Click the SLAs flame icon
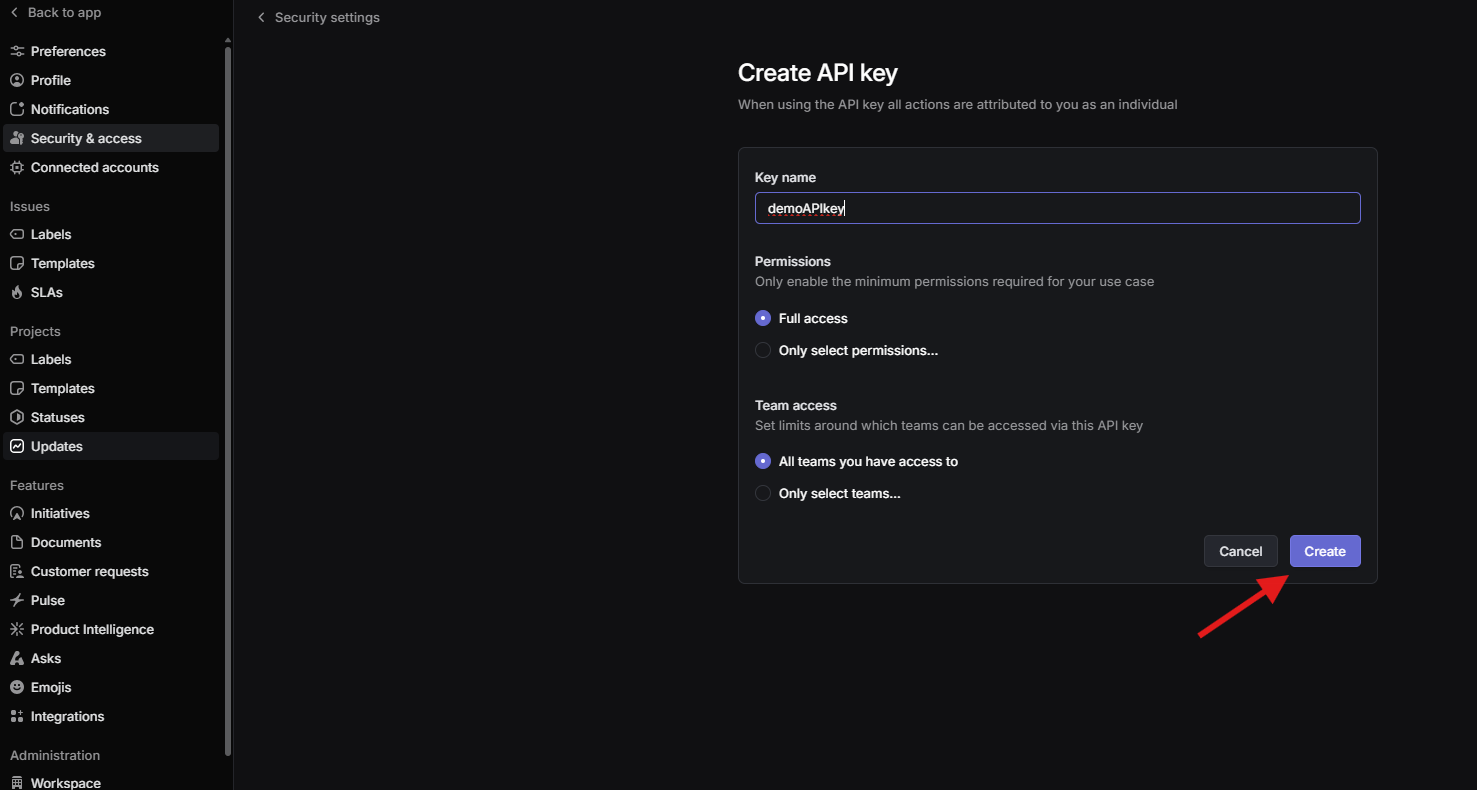 point(16,292)
